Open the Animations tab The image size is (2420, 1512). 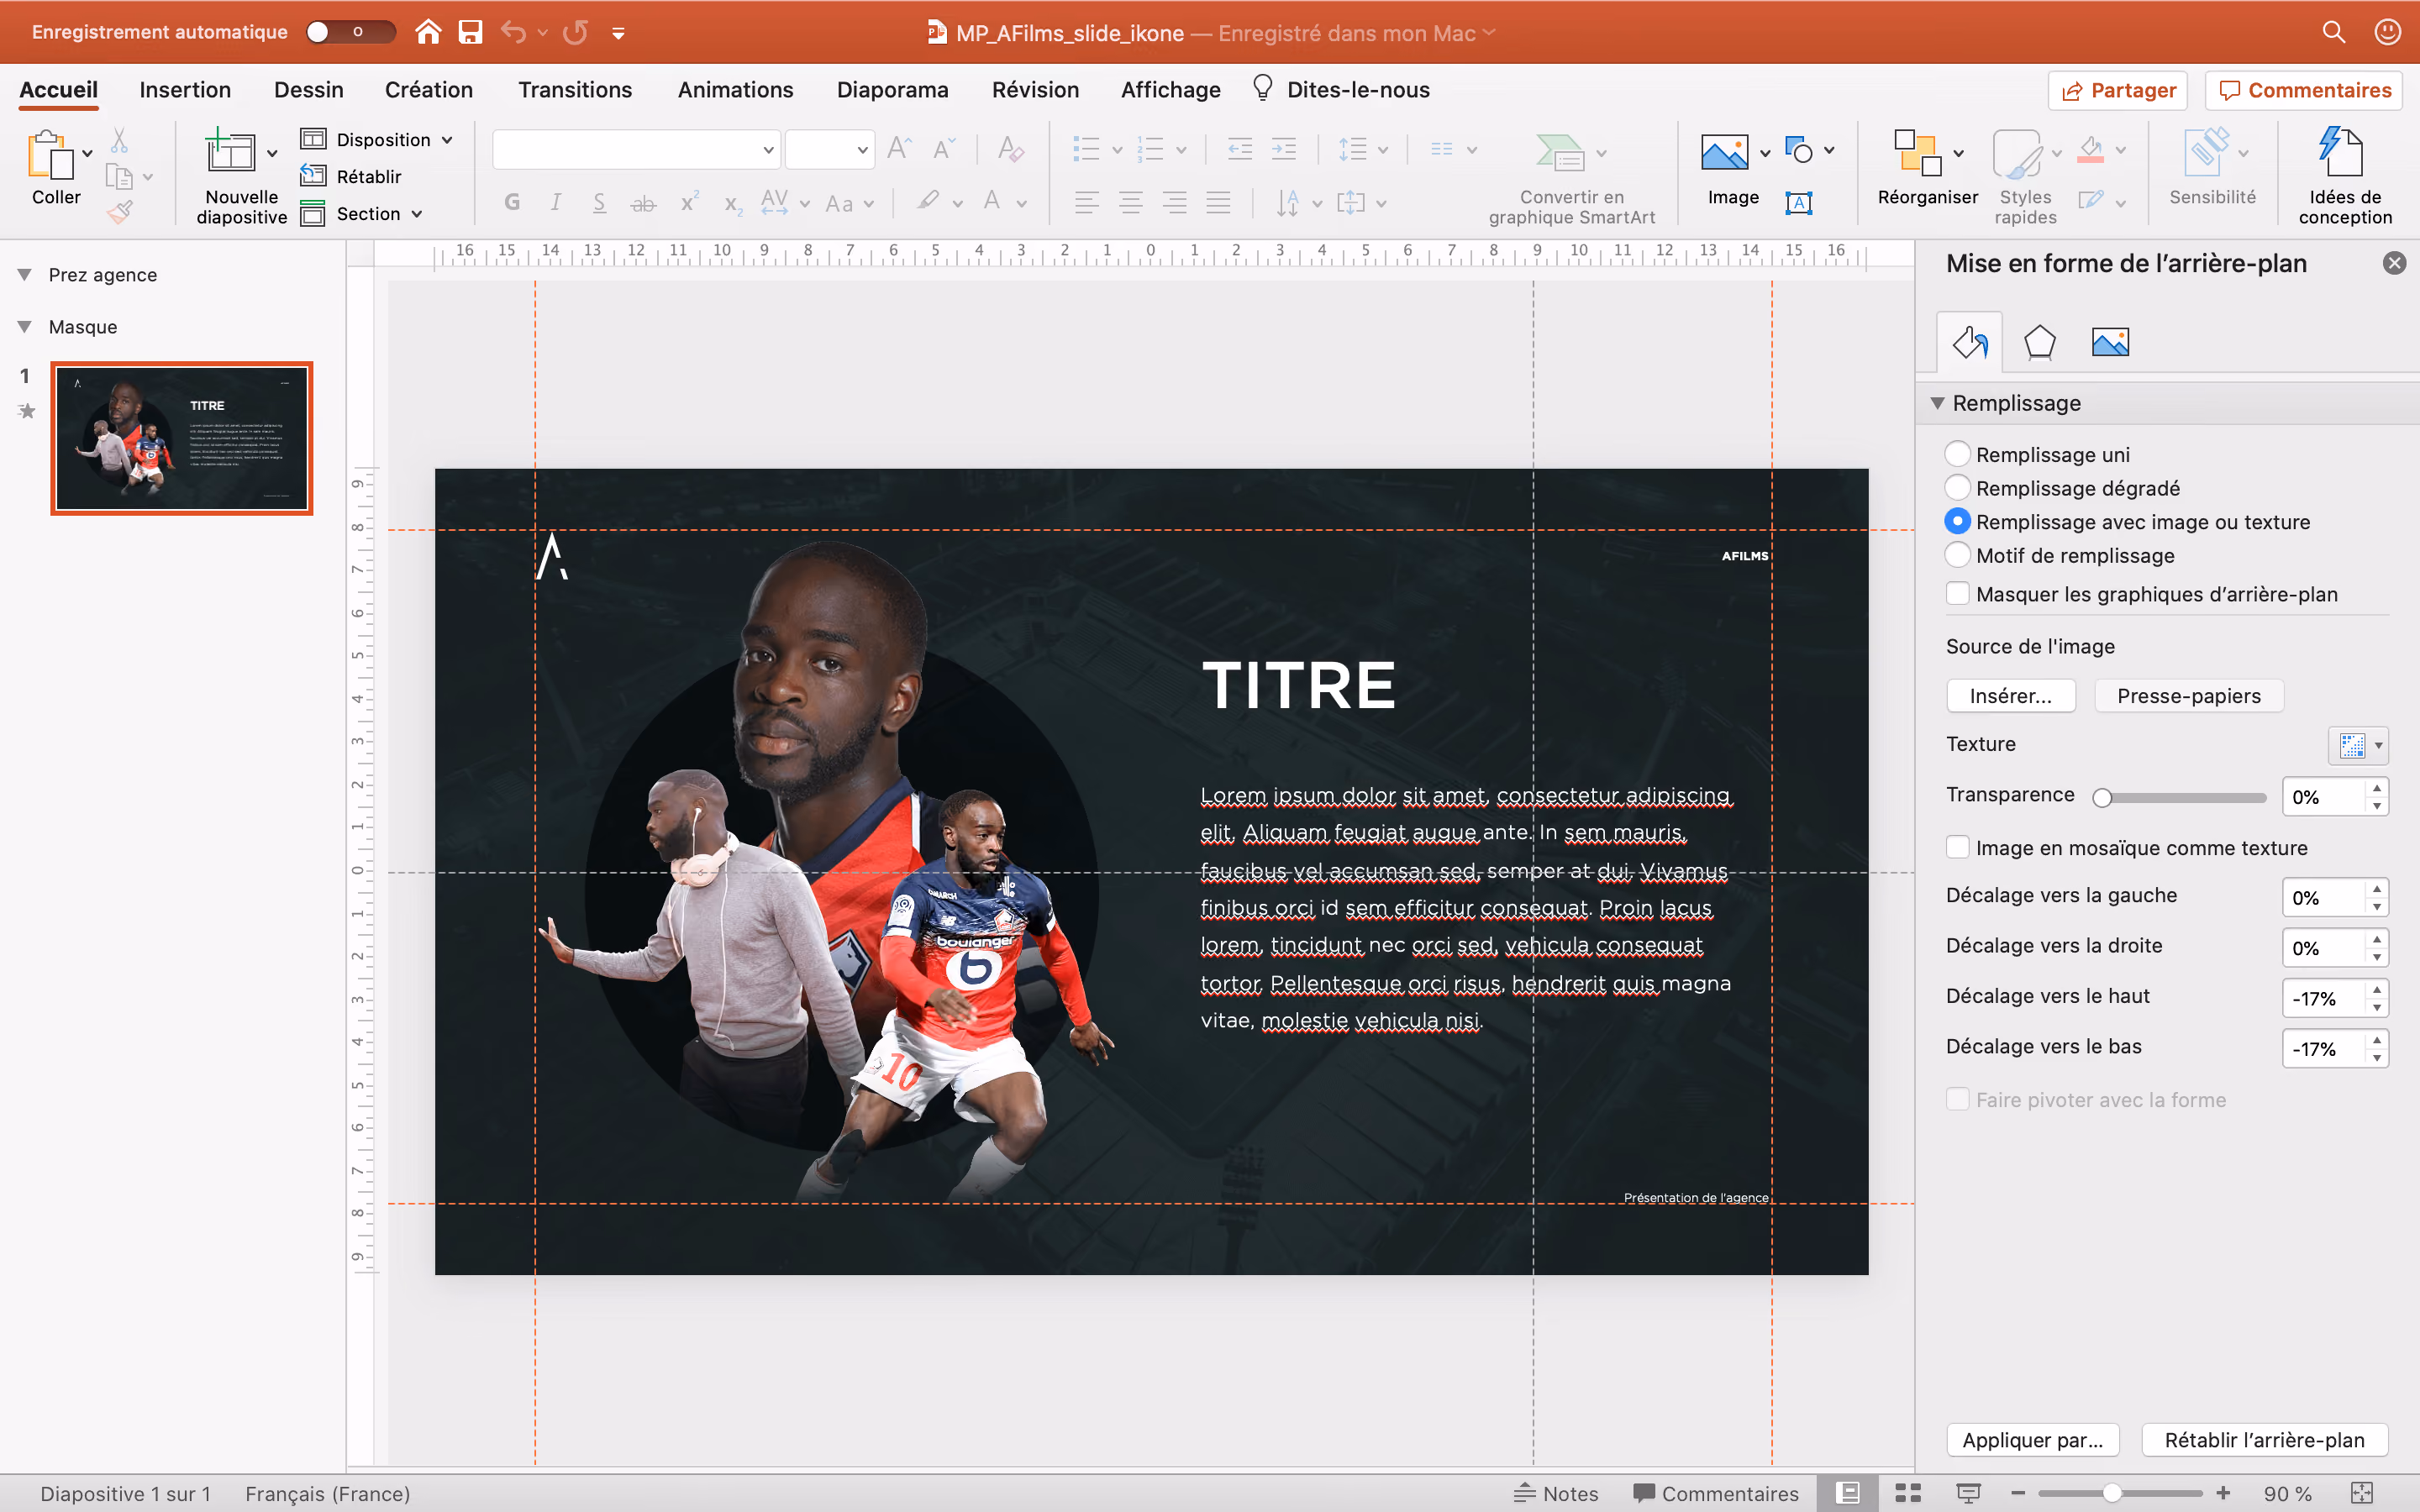point(735,90)
